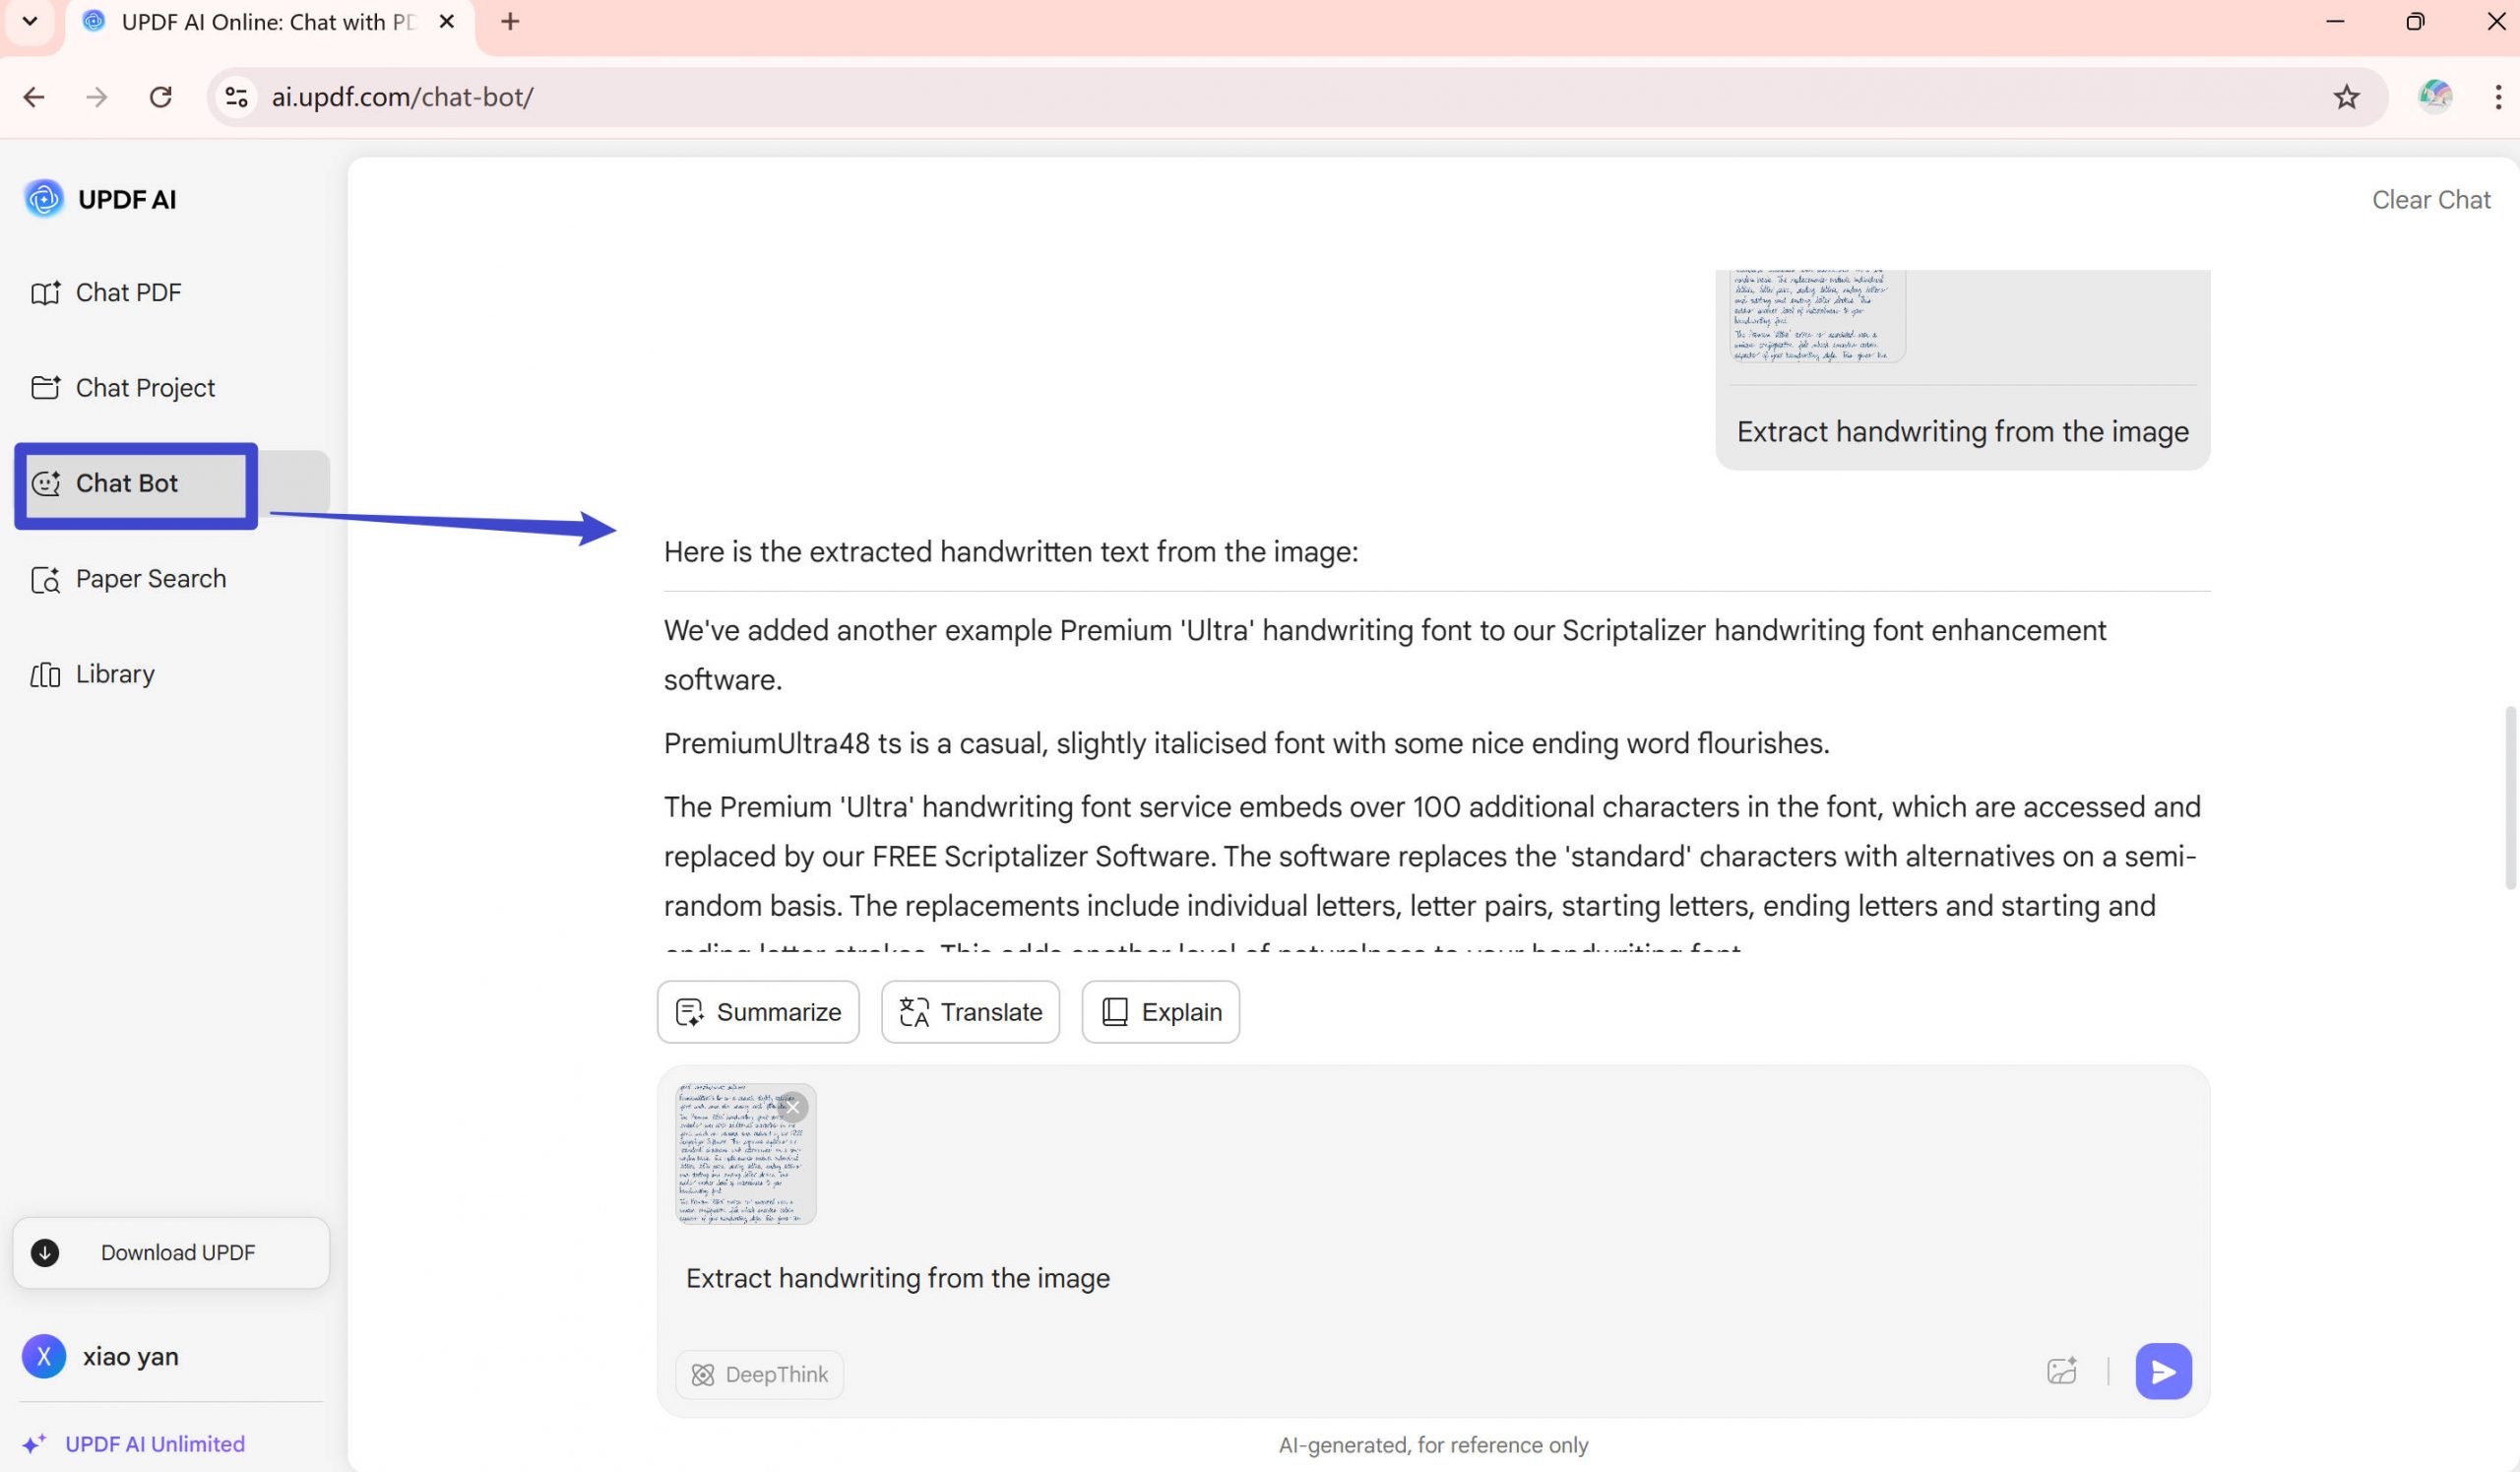Open a new browser tab
The image size is (2520, 1472).
coord(510,21)
